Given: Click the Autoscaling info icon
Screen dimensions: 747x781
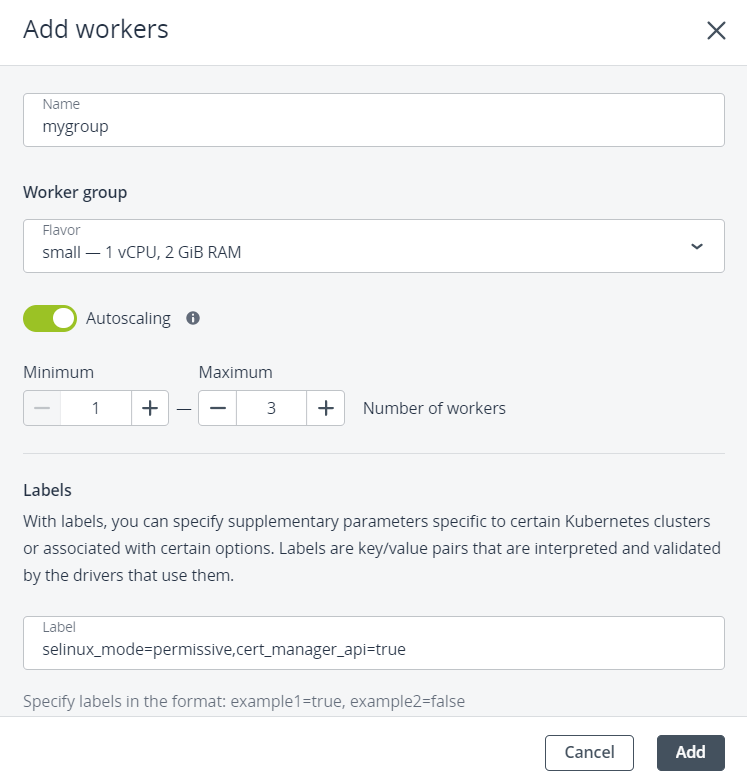Looking at the screenshot, I should coord(193,318).
